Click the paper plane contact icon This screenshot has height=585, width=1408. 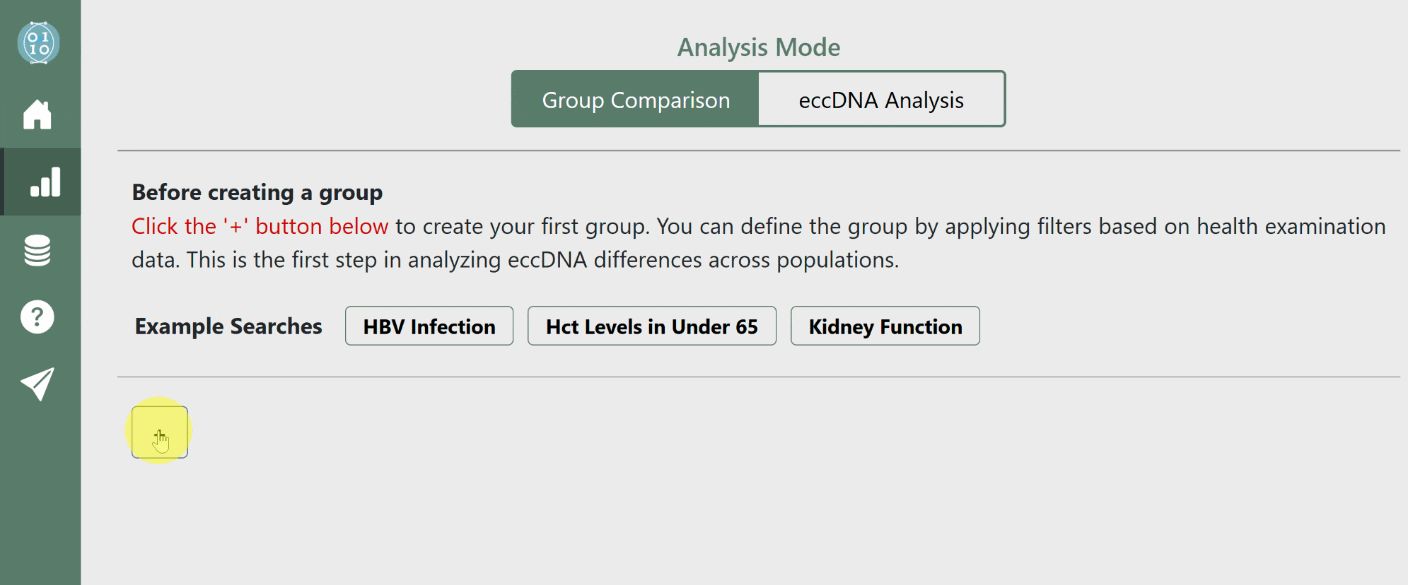point(38,384)
